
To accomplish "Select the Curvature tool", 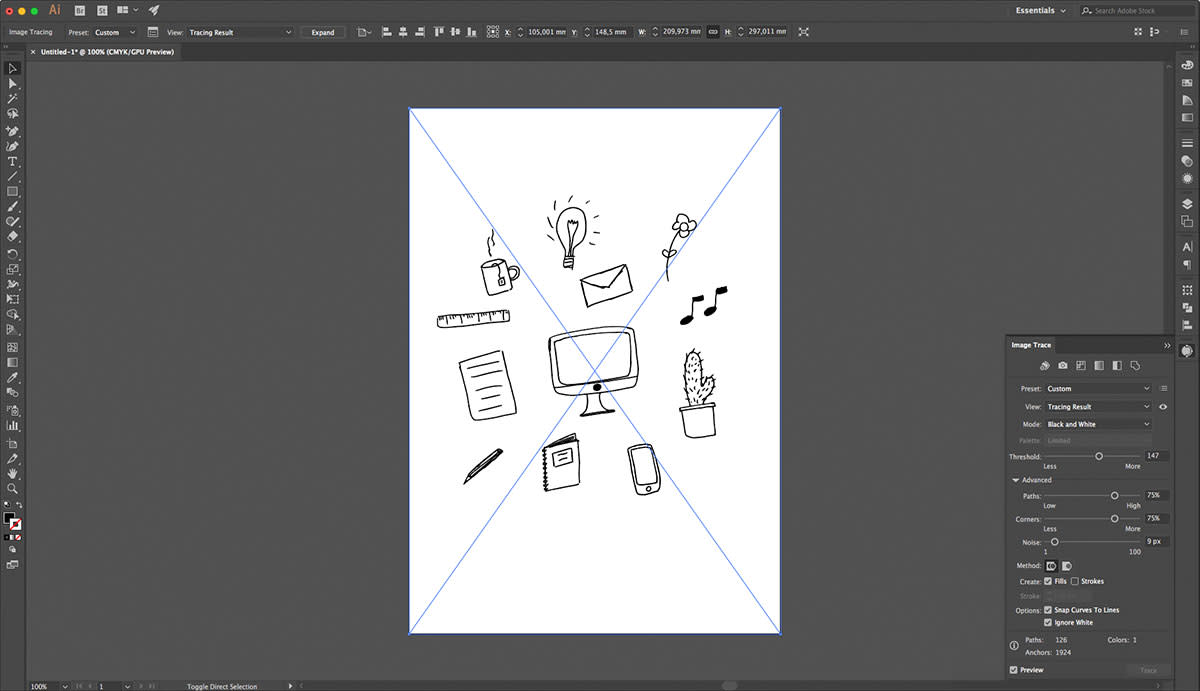I will point(13,146).
